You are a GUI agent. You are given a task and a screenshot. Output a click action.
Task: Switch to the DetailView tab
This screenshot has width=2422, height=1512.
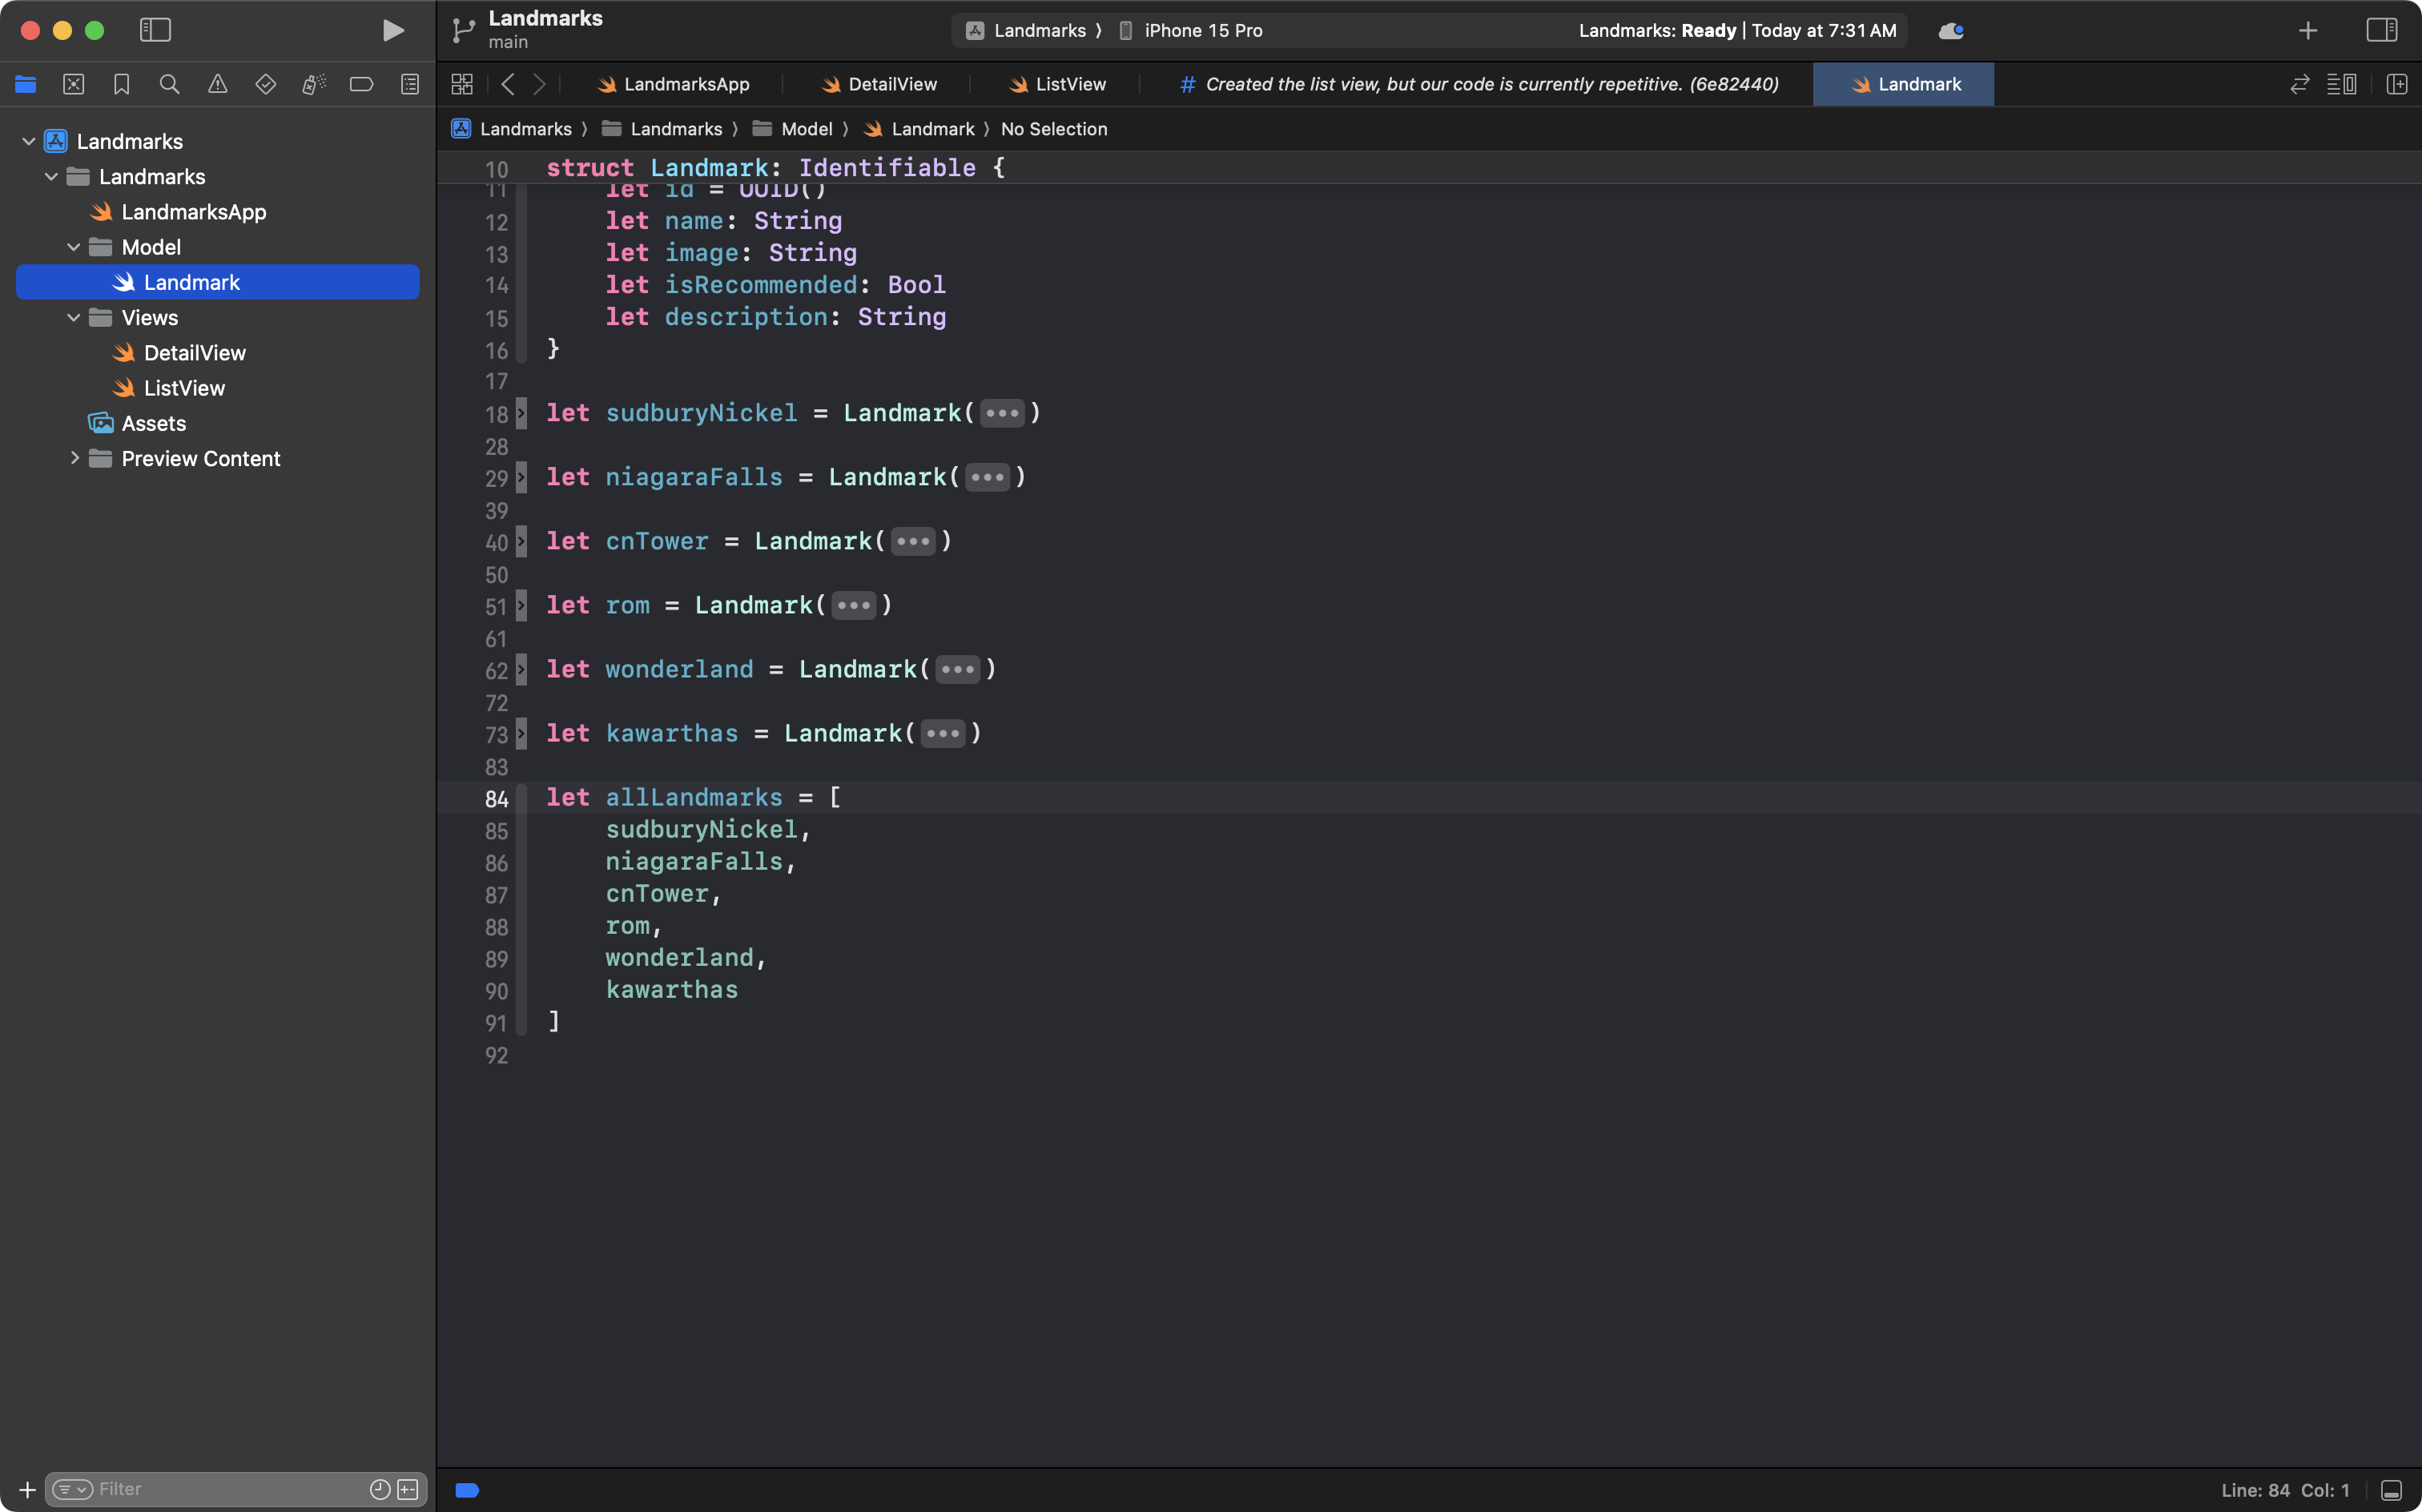pyautogui.click(x=878, y=84)
